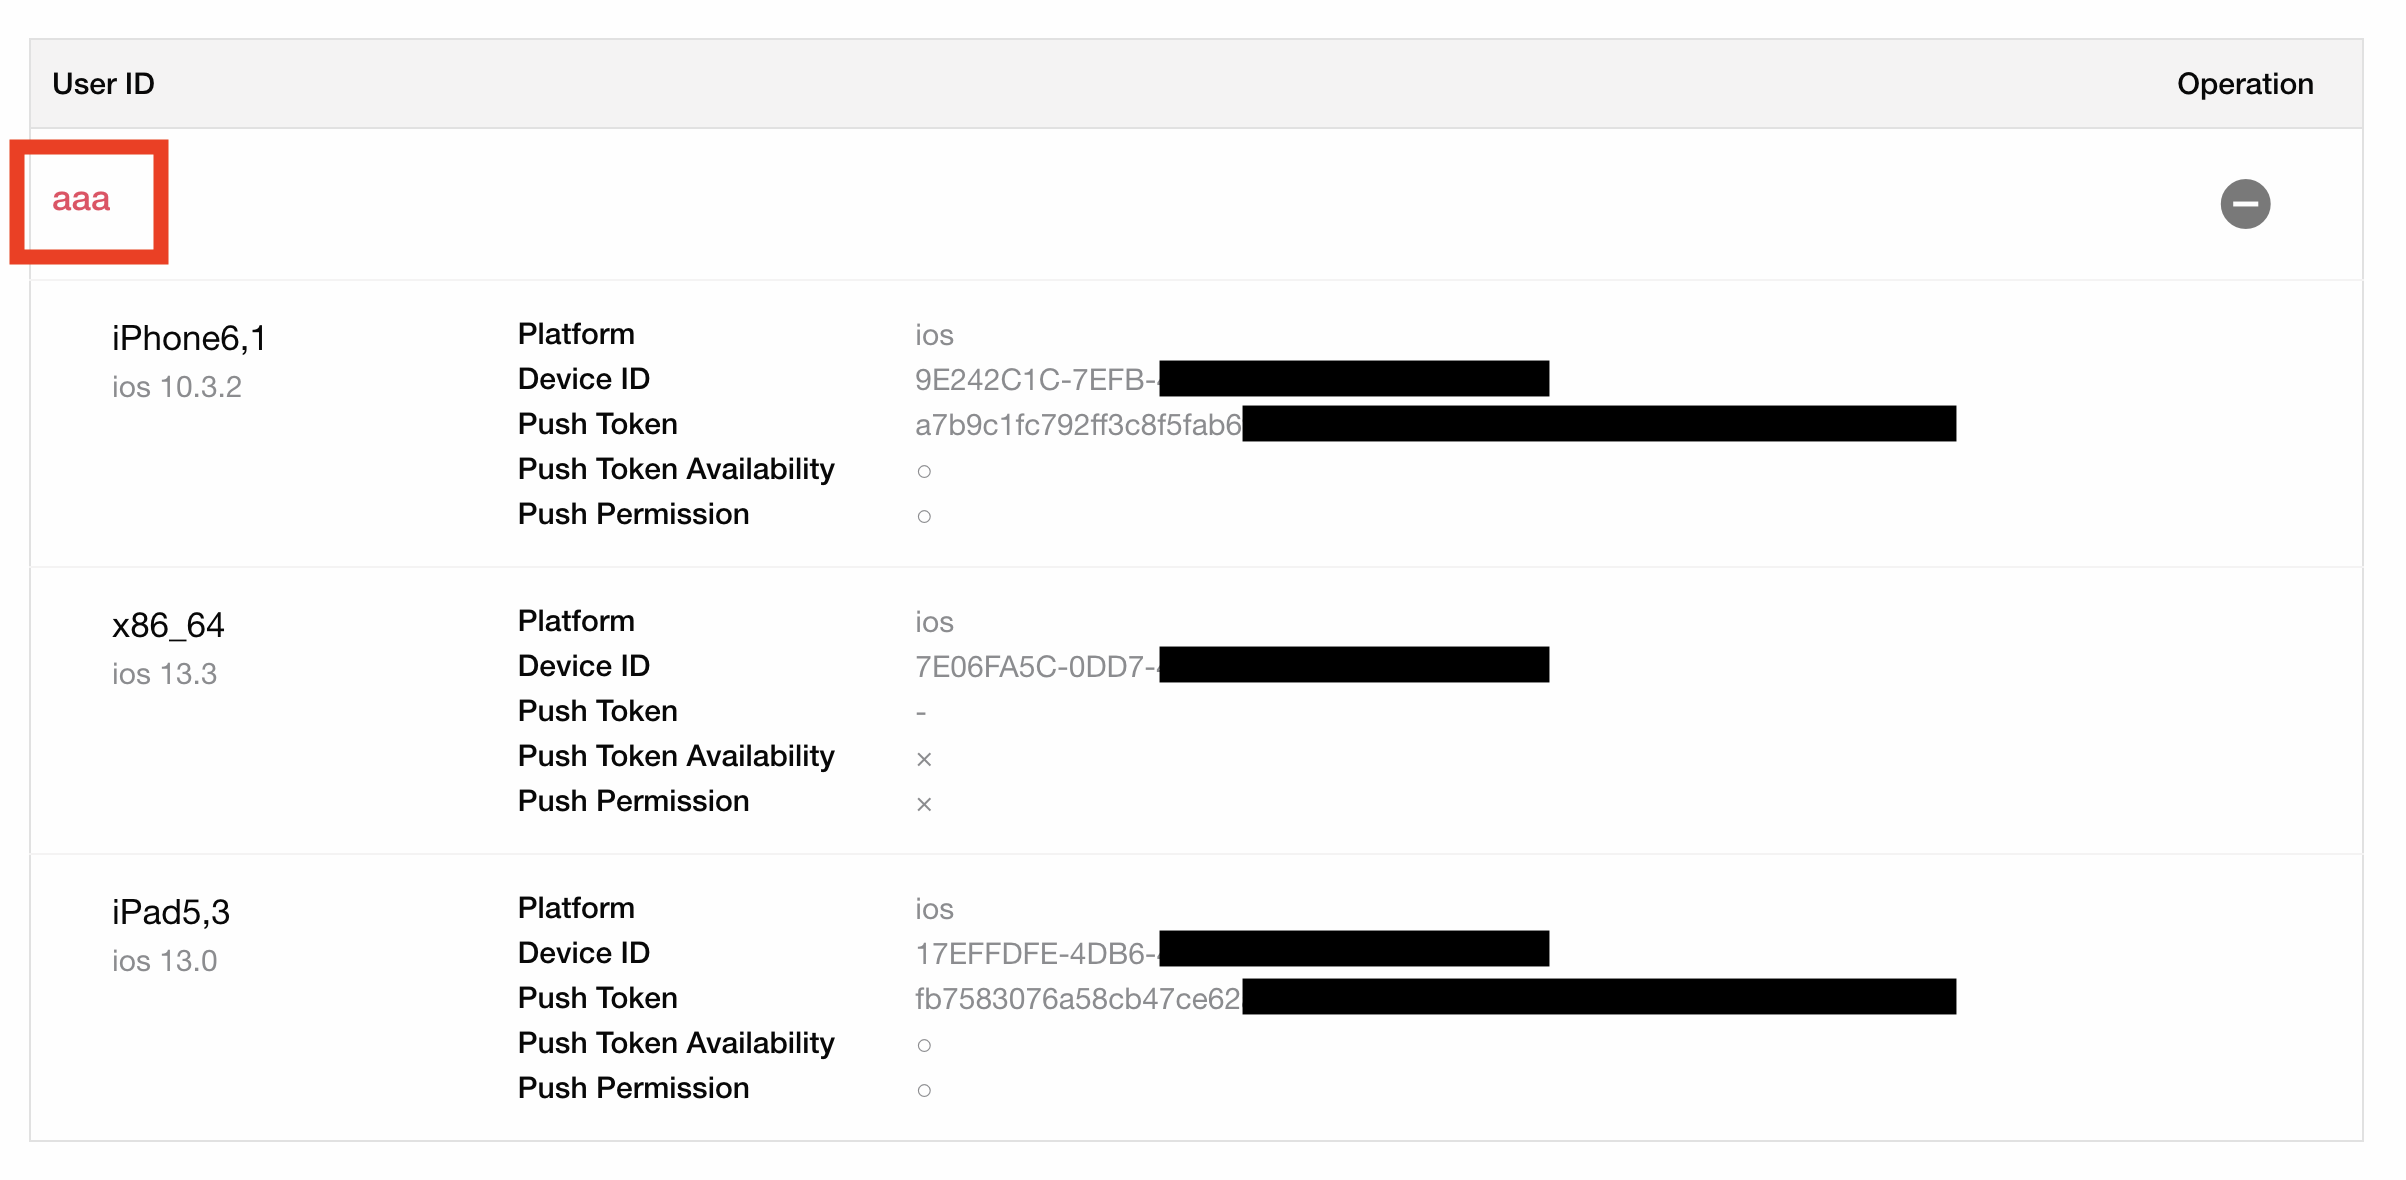
Task: Click x86_64 Push Permission cross mark
Action: click(x=924, y=804)
